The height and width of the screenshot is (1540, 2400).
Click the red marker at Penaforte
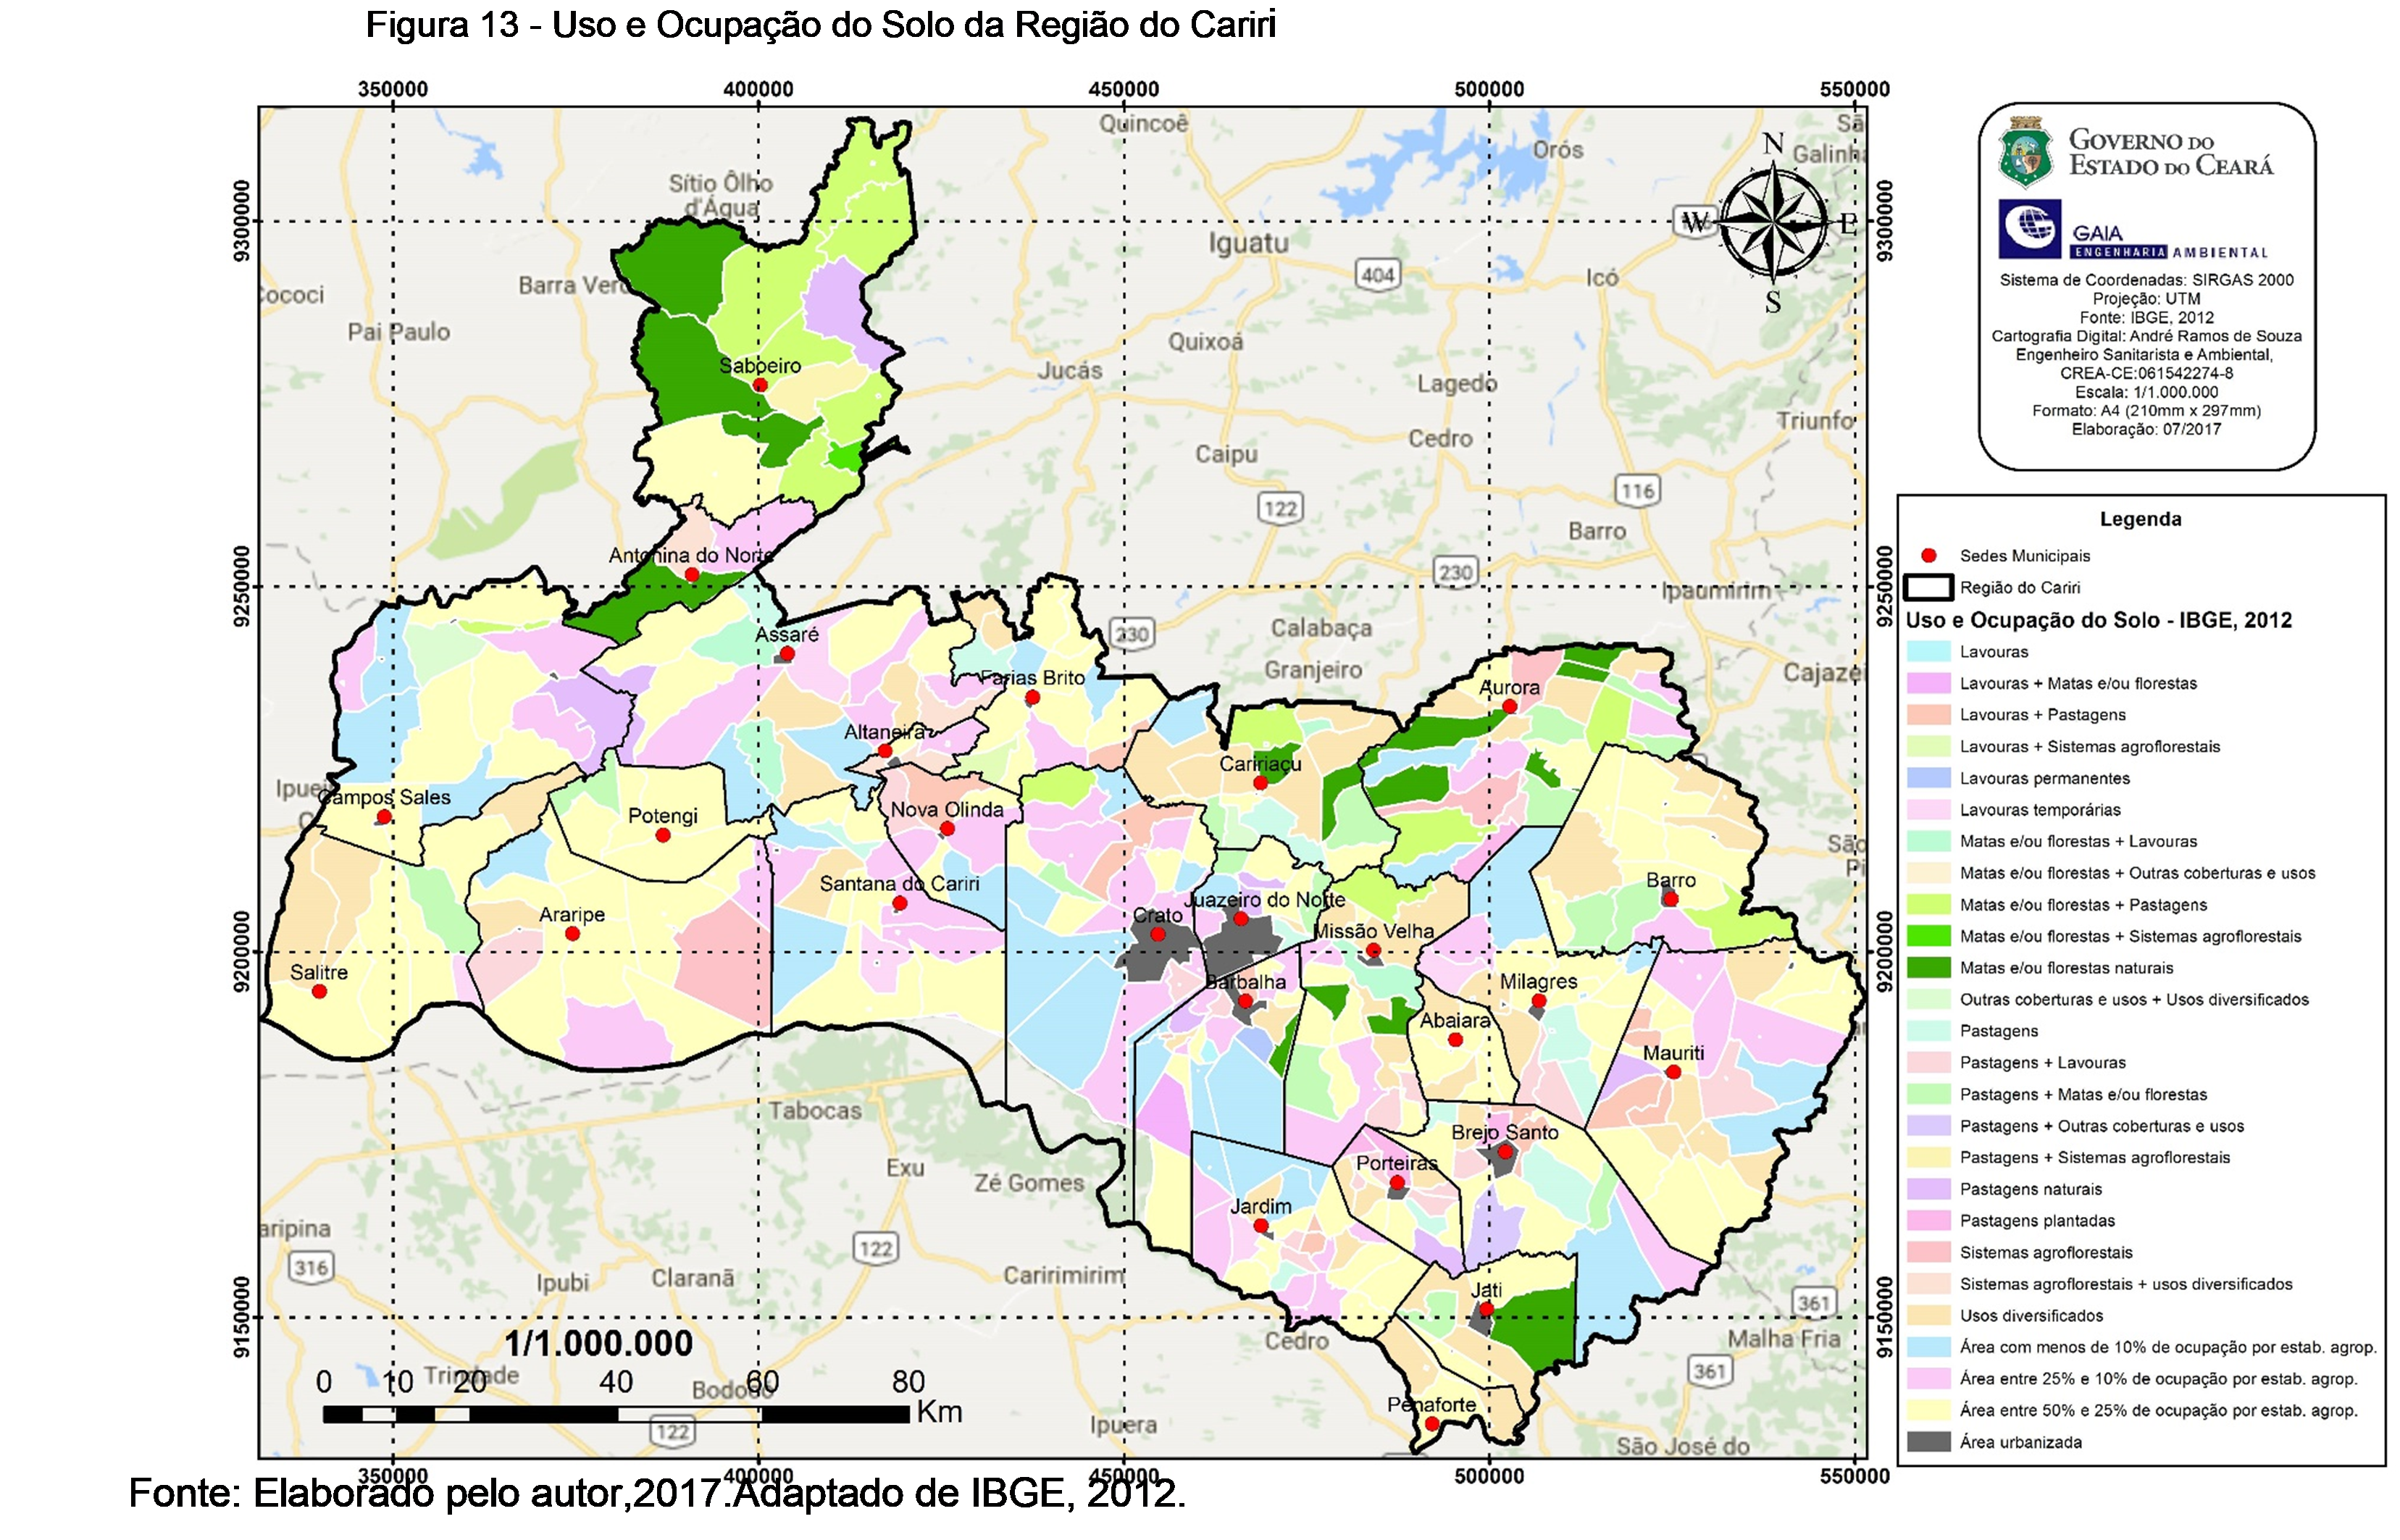[x=1432, y=1424]
